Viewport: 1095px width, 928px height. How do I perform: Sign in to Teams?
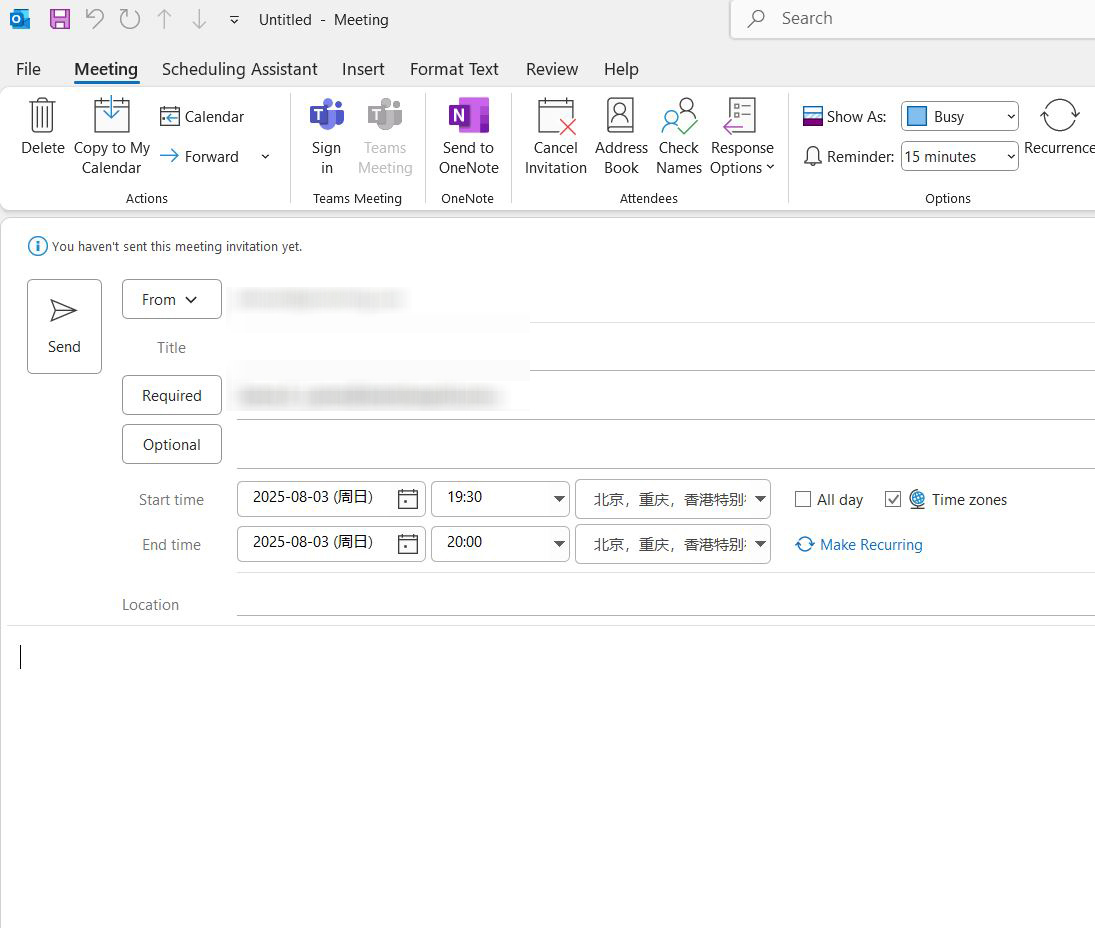pyautogui.click(x=326, y=135)
